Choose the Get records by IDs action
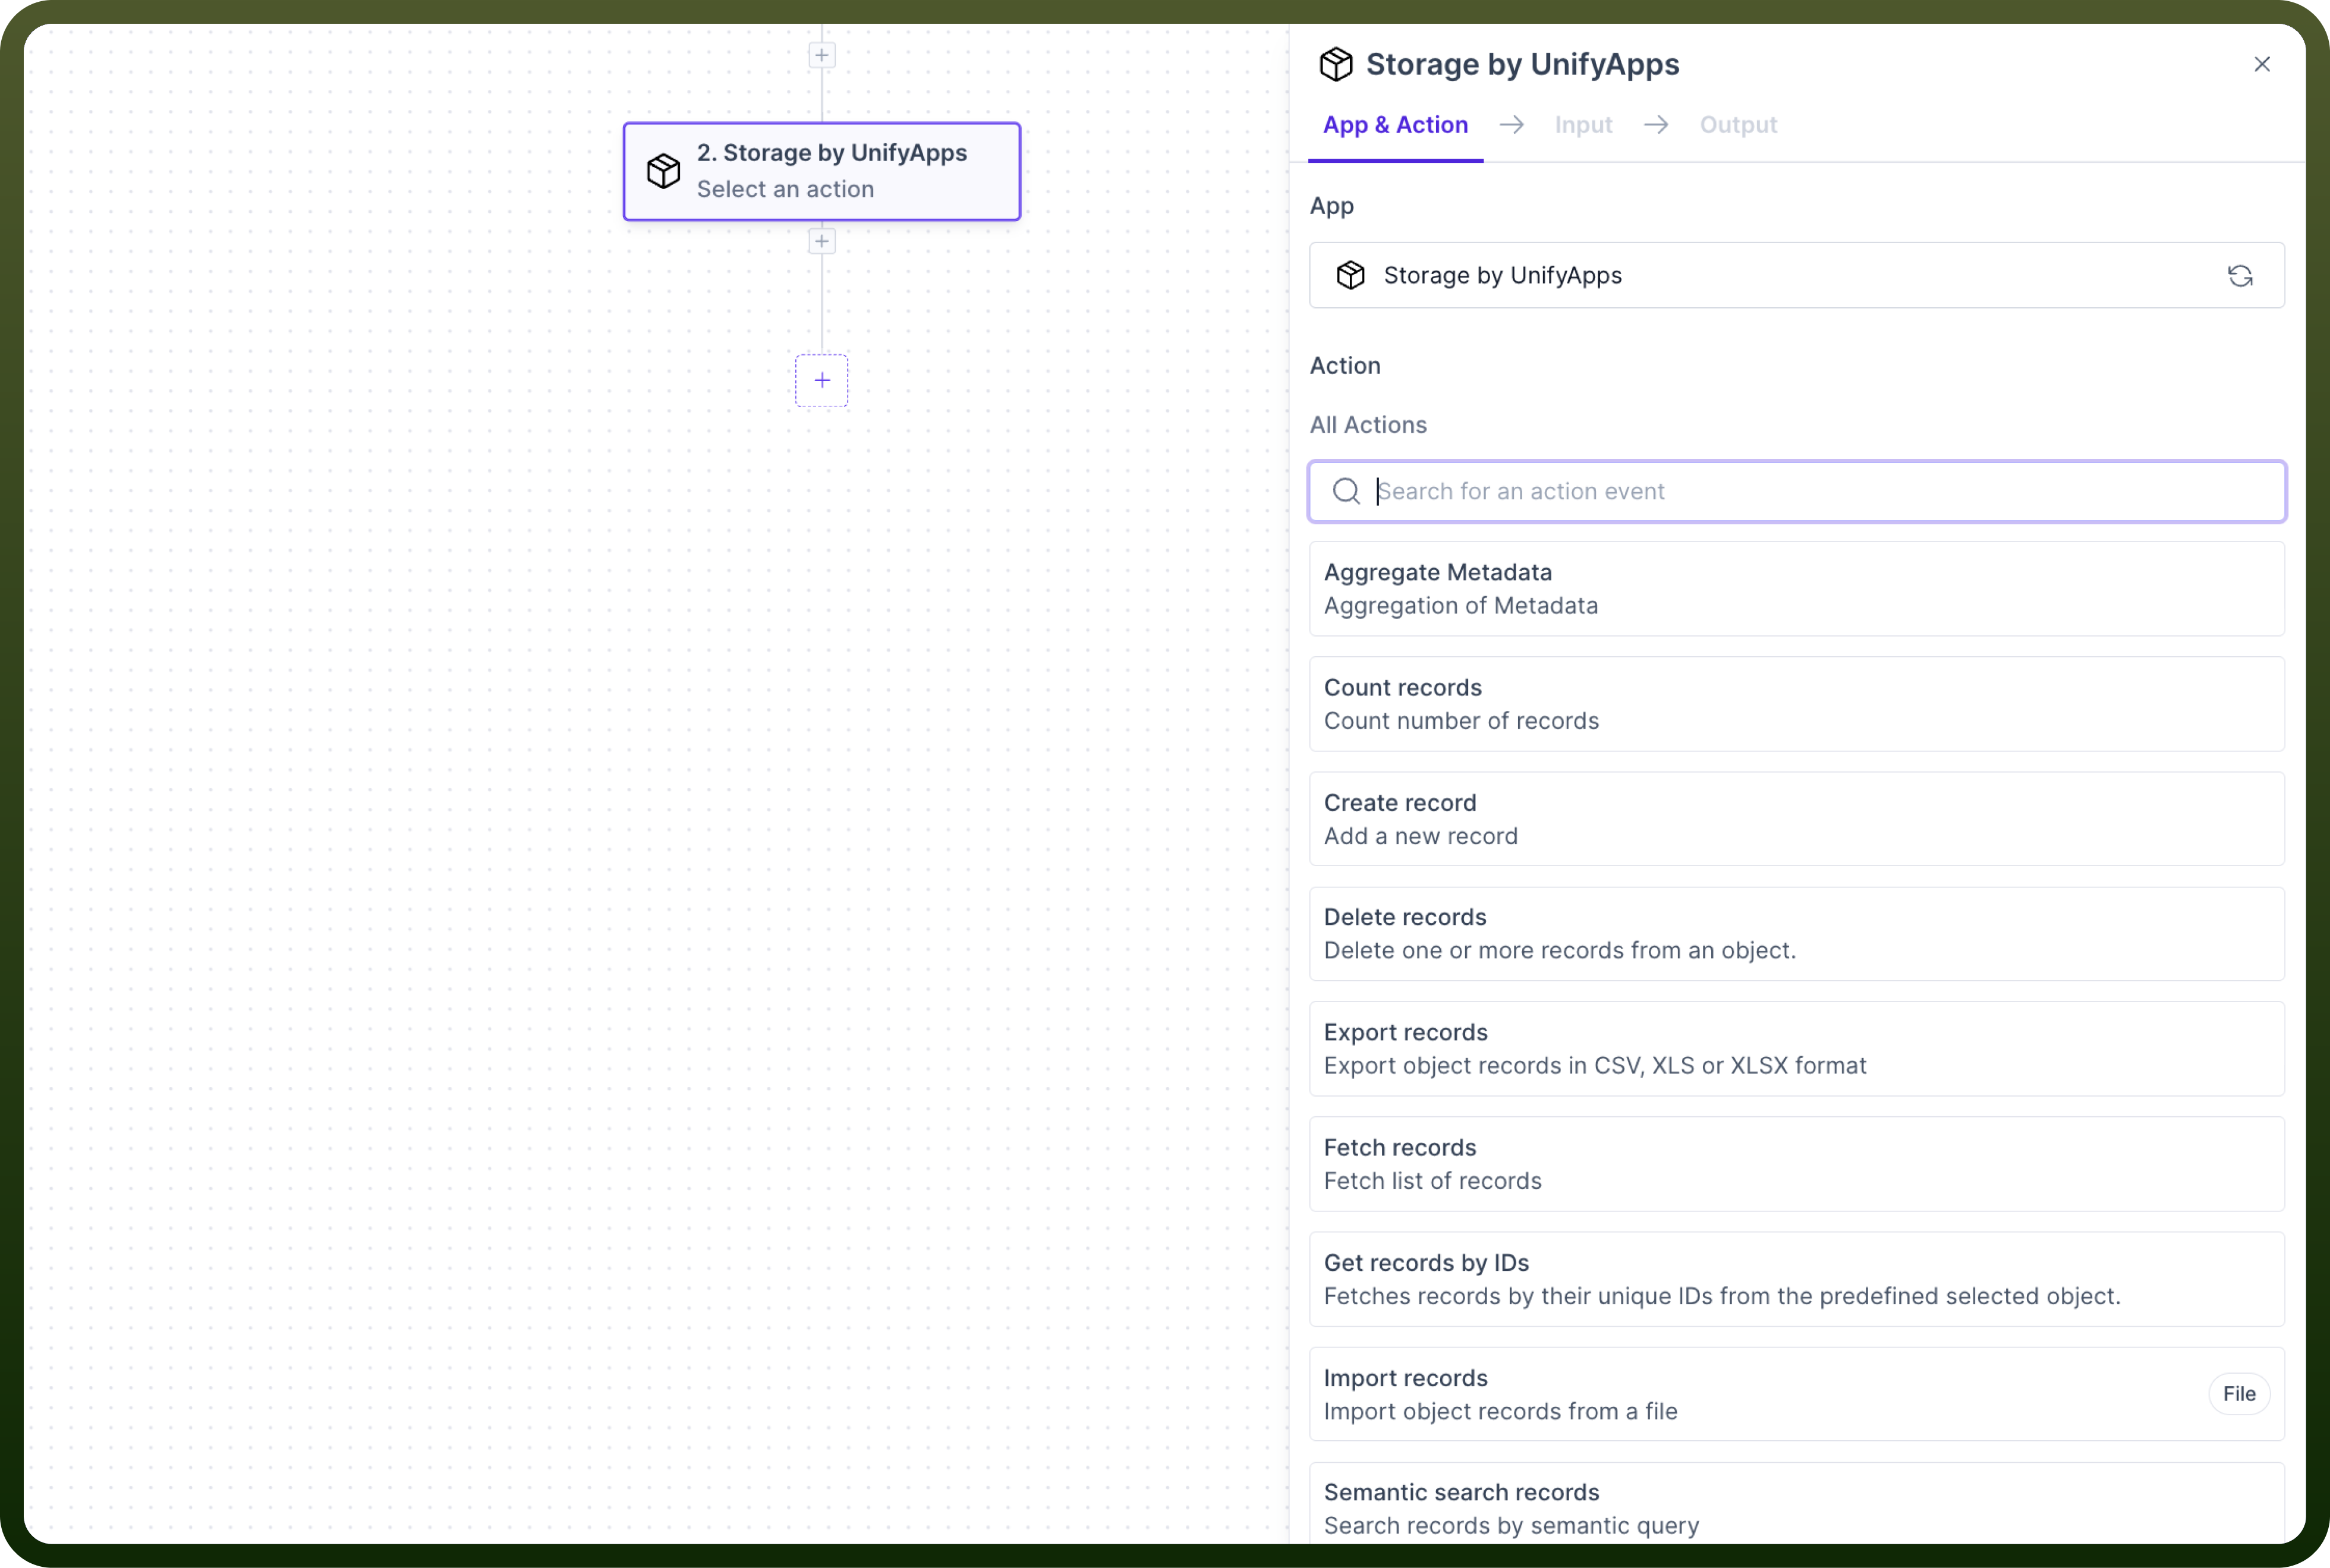The width and height of the screenshot is (2330, 1568). coord(1797,1279)
